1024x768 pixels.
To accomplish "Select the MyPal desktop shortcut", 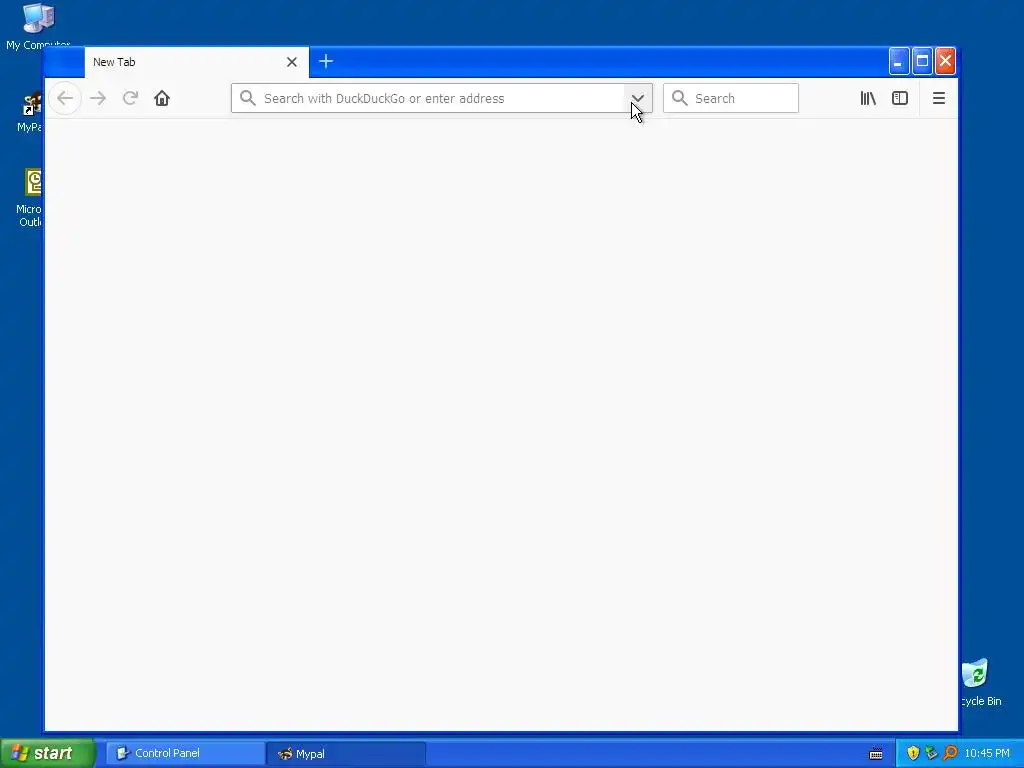I will pyautogui.click(x=29, y=112).
